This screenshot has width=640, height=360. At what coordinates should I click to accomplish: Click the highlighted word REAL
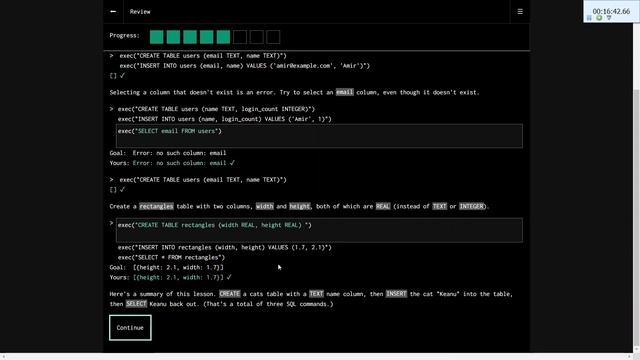pyautogui.click(x=383, y=206)
